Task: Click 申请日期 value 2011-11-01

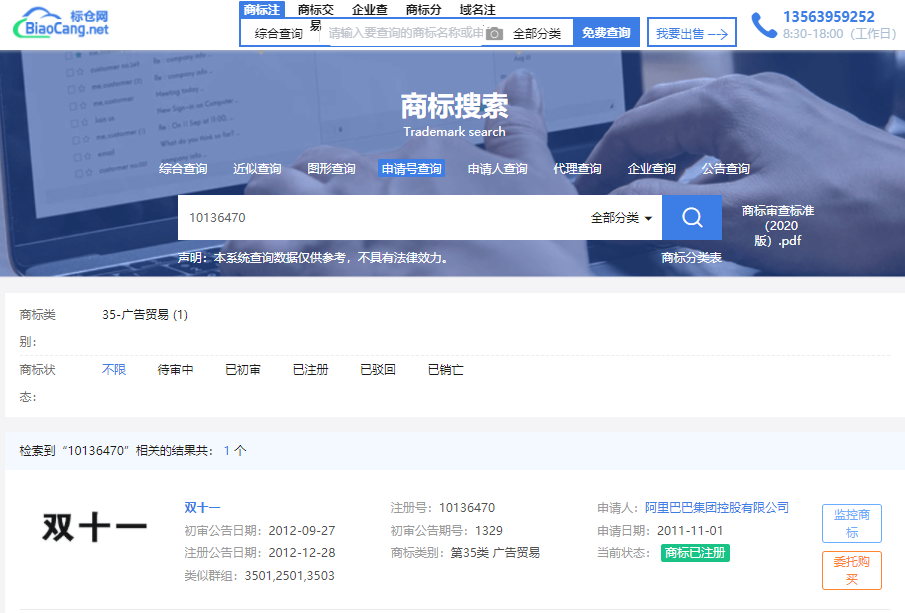Action: tap(690, 530)
